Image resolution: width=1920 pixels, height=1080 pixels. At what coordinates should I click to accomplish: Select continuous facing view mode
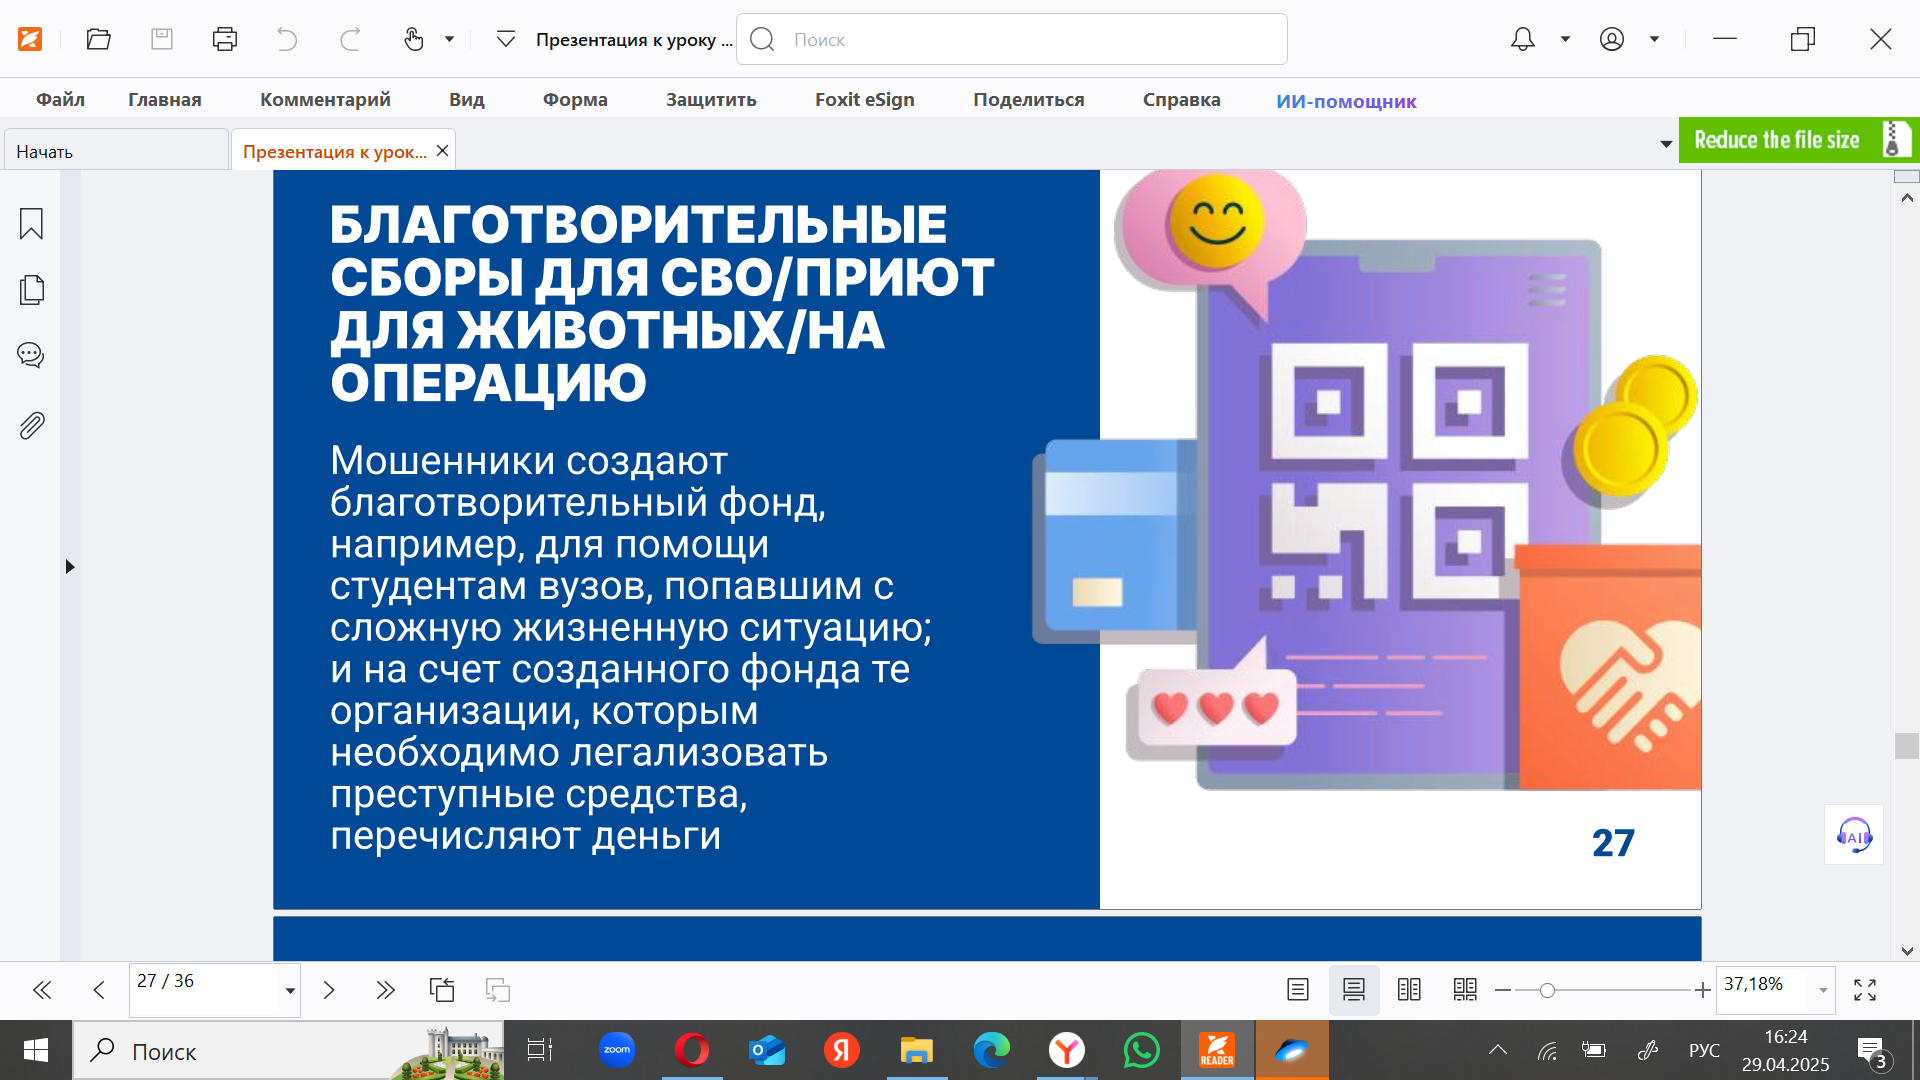tap(1465, 990)
